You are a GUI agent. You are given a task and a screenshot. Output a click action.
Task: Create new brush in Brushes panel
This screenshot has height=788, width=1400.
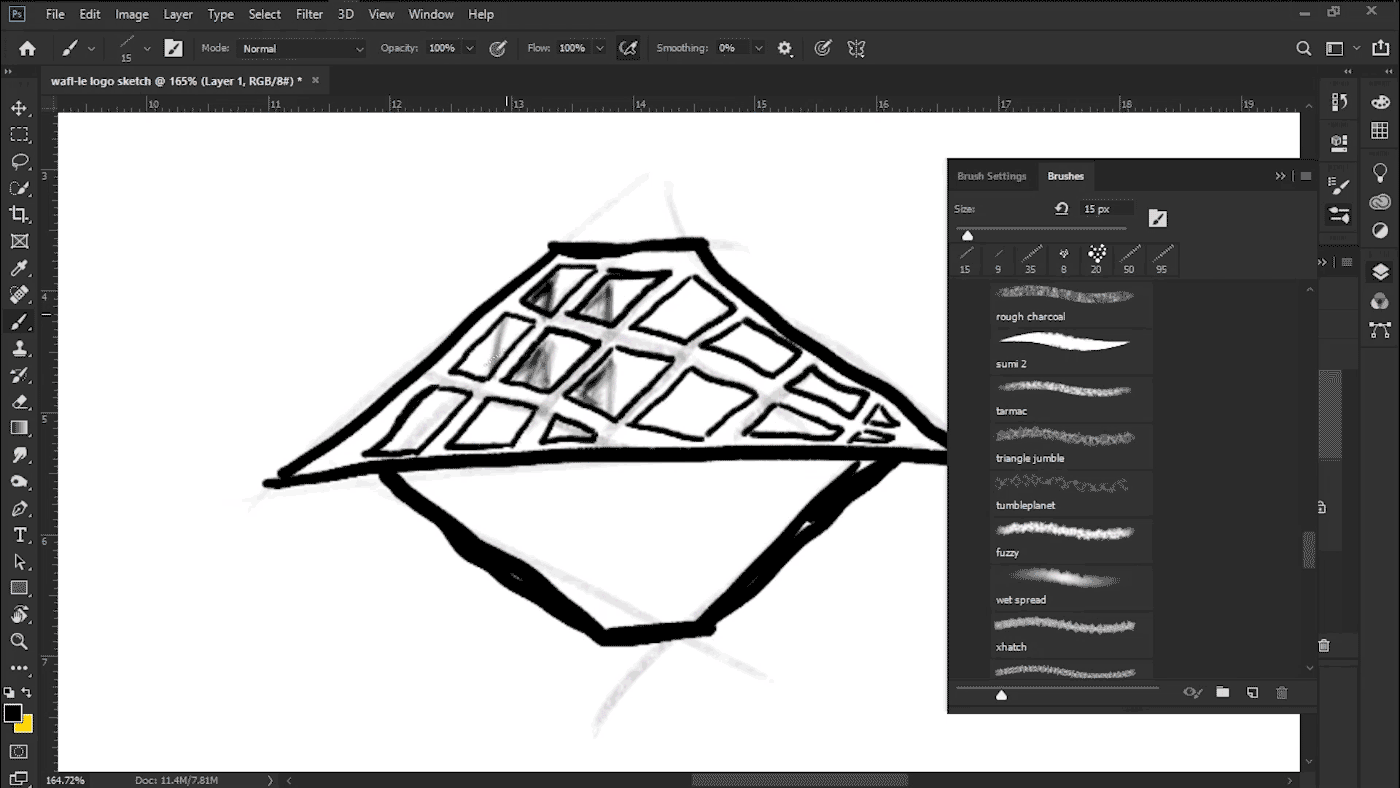[1252, 692]
